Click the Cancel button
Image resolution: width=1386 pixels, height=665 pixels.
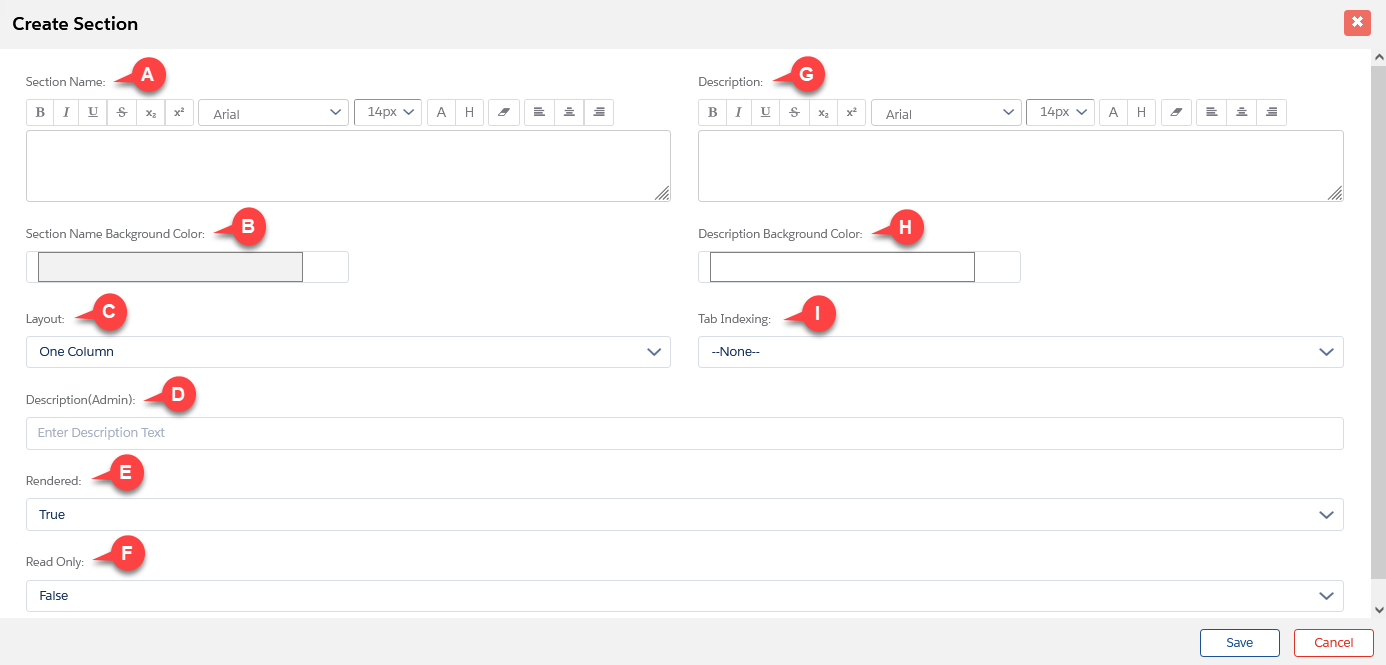(1333, 643)
